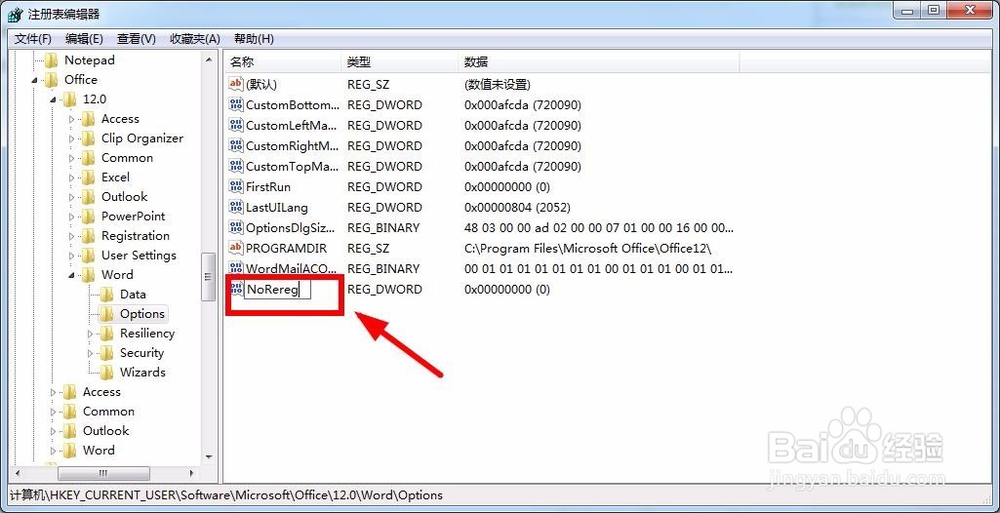Click the Registration folder icon
Viewport: 1000px width, 513px height.
coord(89,236)
